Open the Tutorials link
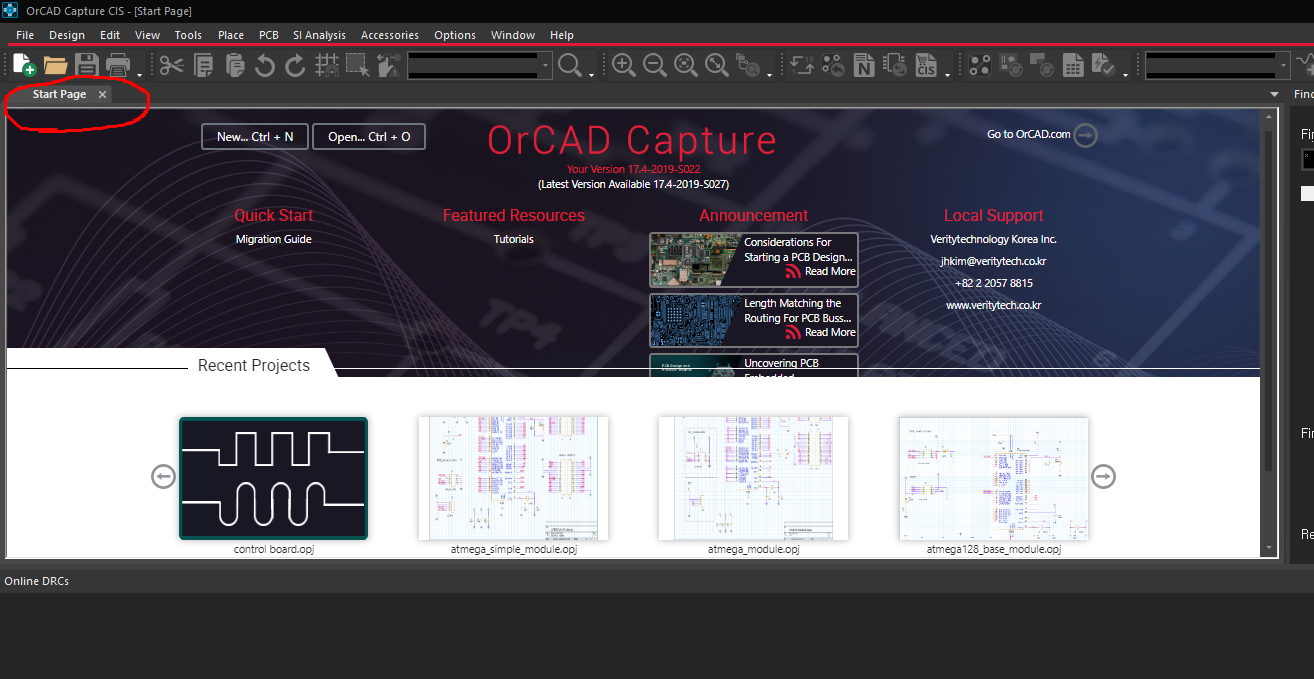Viewport: 1314px width, 679px height. click(x=514, y=239)
